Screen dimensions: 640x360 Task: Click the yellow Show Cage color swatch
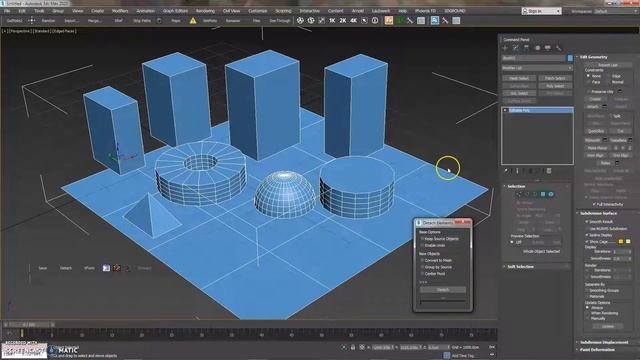click(621, 242)
